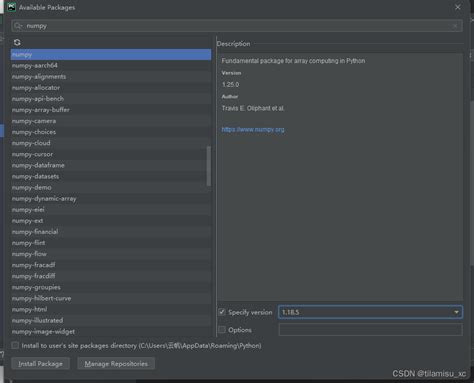
Task: Open the version dropdown arrow
Action: click(x=456, y=312)
